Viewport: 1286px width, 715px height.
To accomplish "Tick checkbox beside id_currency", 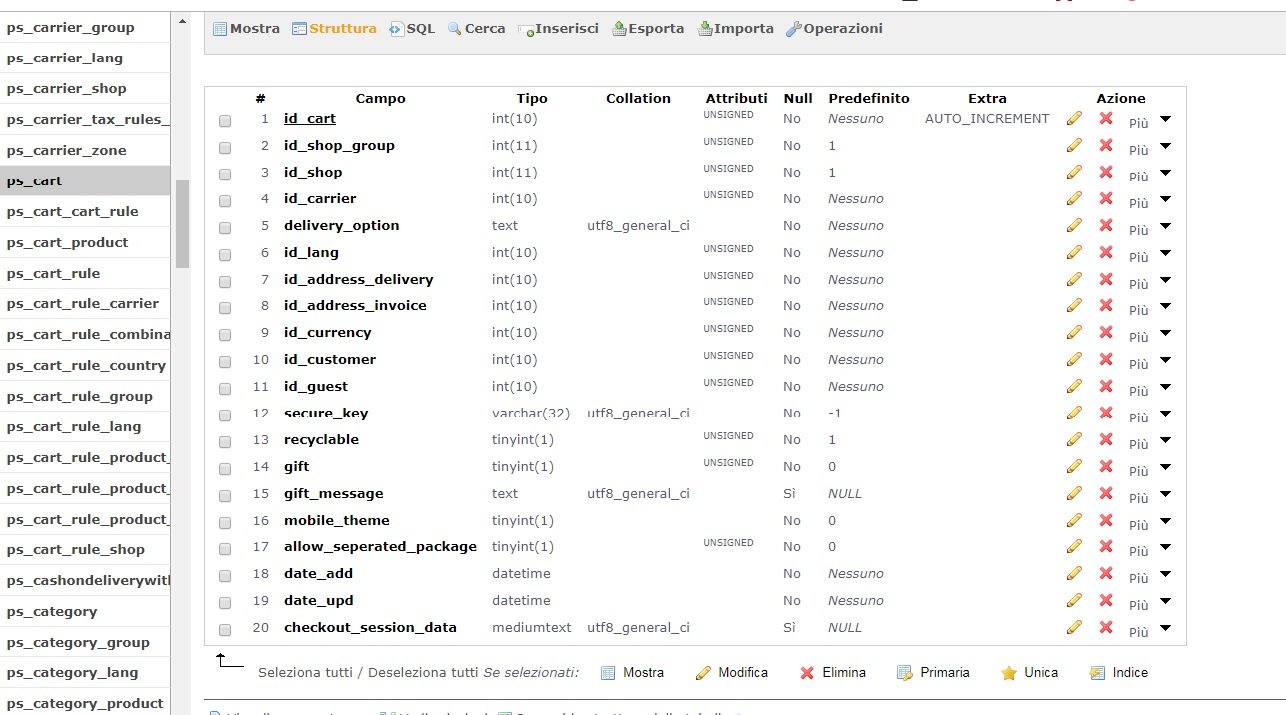I will pyautogui.click(x=225, y=334).
